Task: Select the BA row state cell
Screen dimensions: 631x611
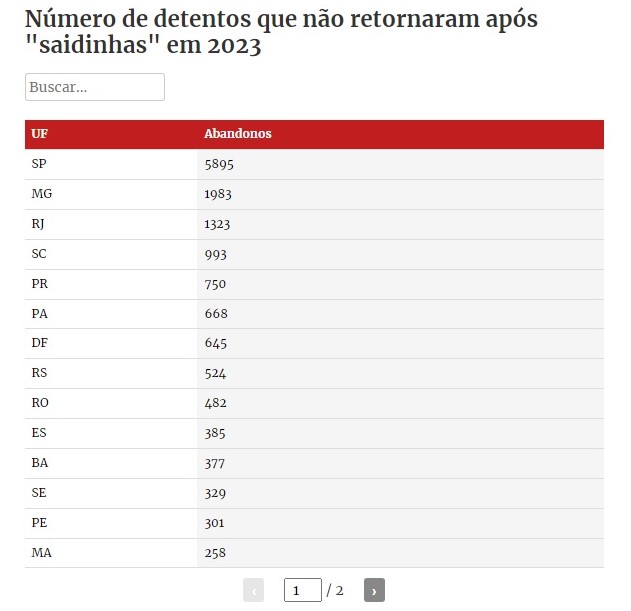Action: (x=39, y=463)
